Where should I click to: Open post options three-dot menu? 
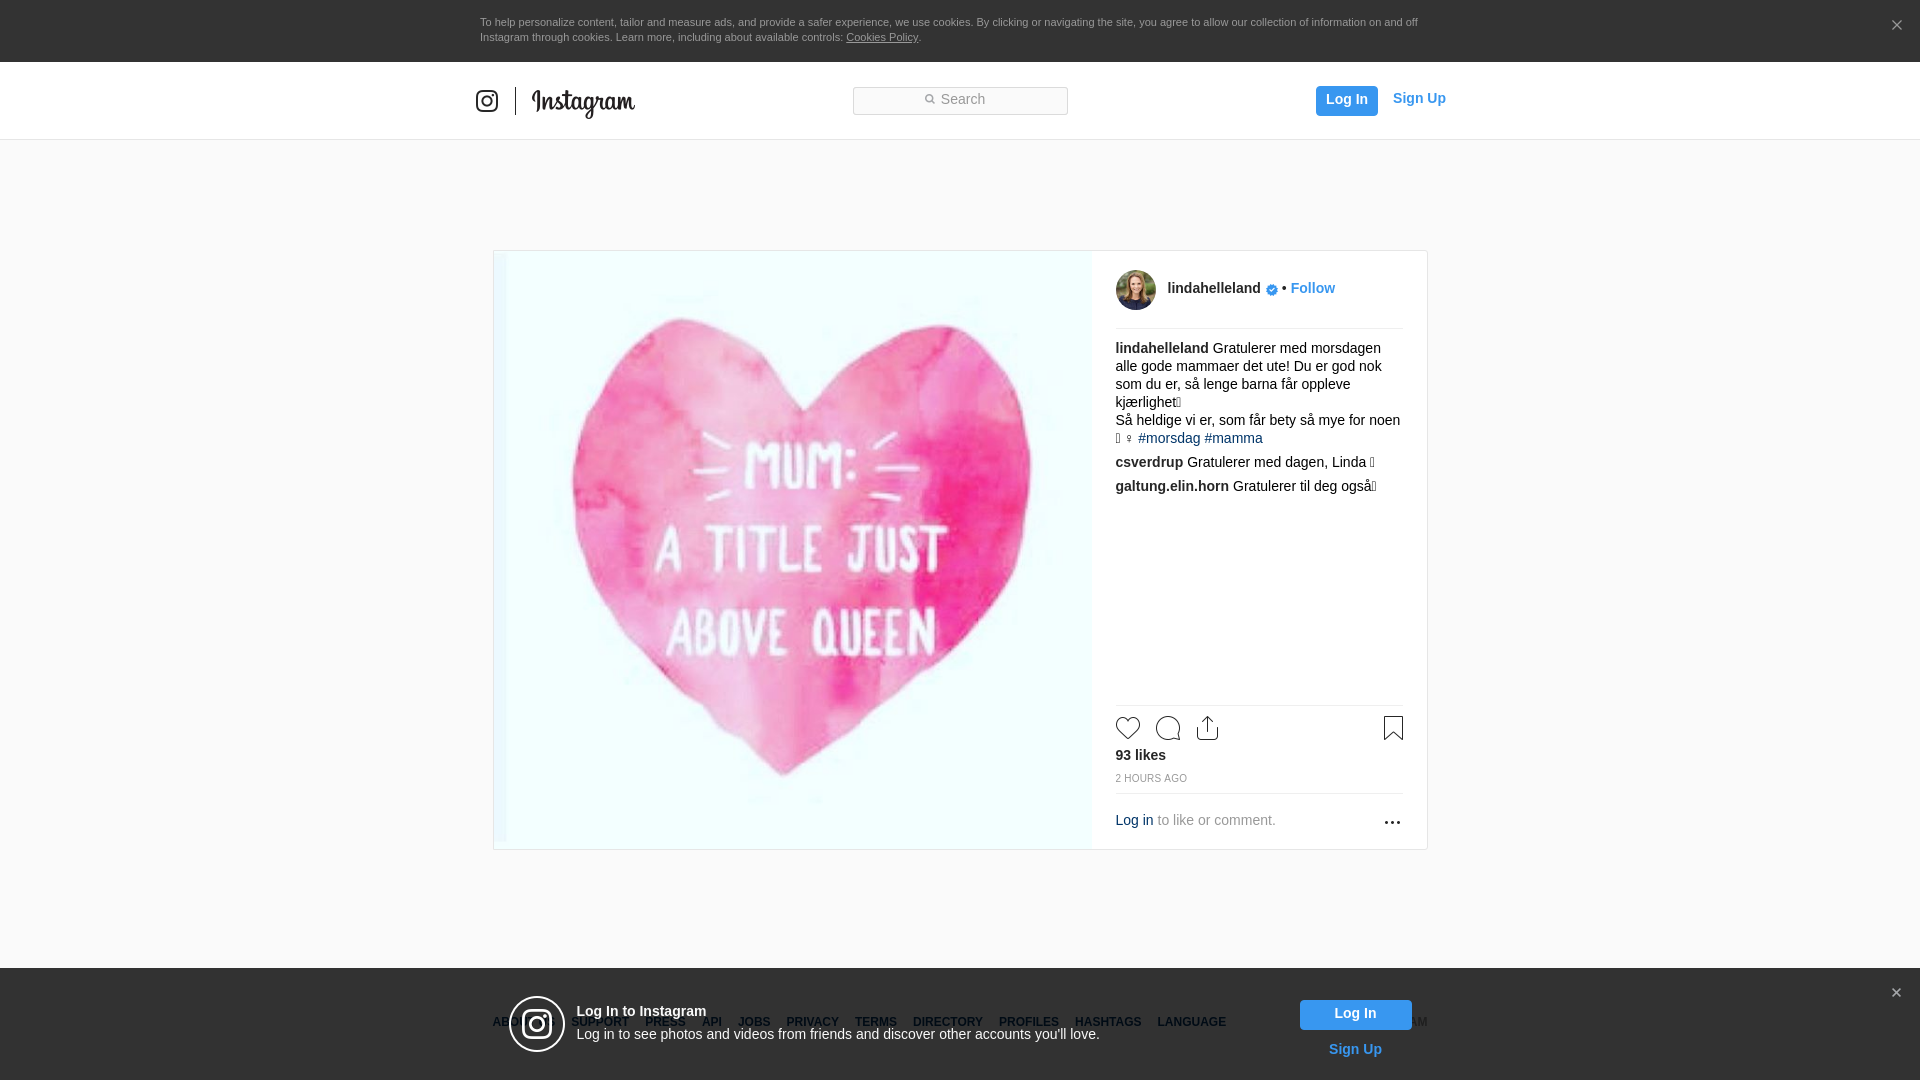[1392, 822]
